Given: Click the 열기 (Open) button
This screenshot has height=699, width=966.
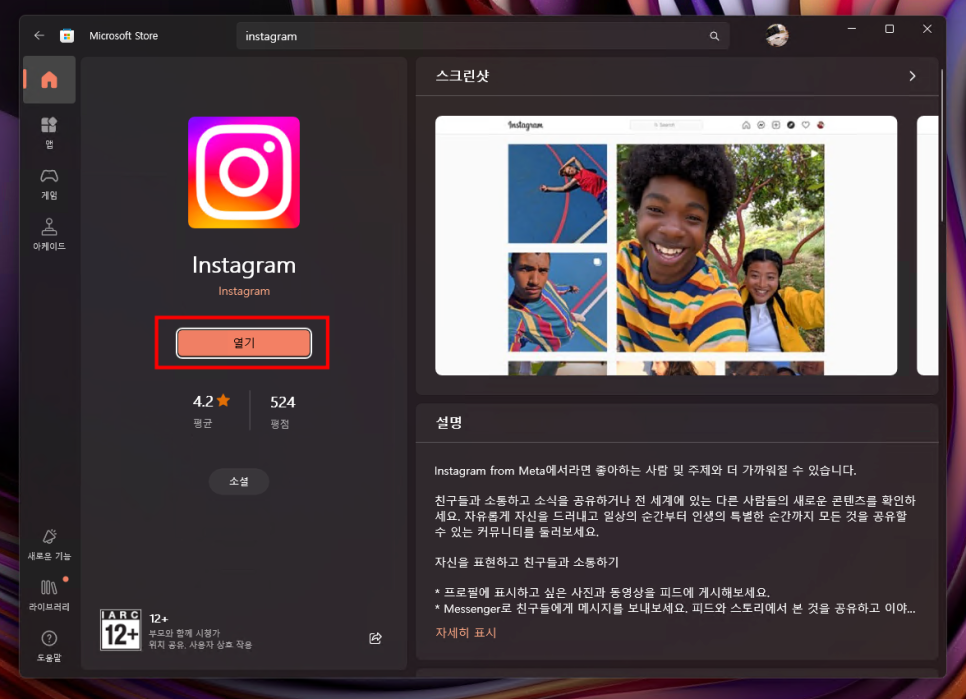Looking at the screenshot, I should click(244, 343).
